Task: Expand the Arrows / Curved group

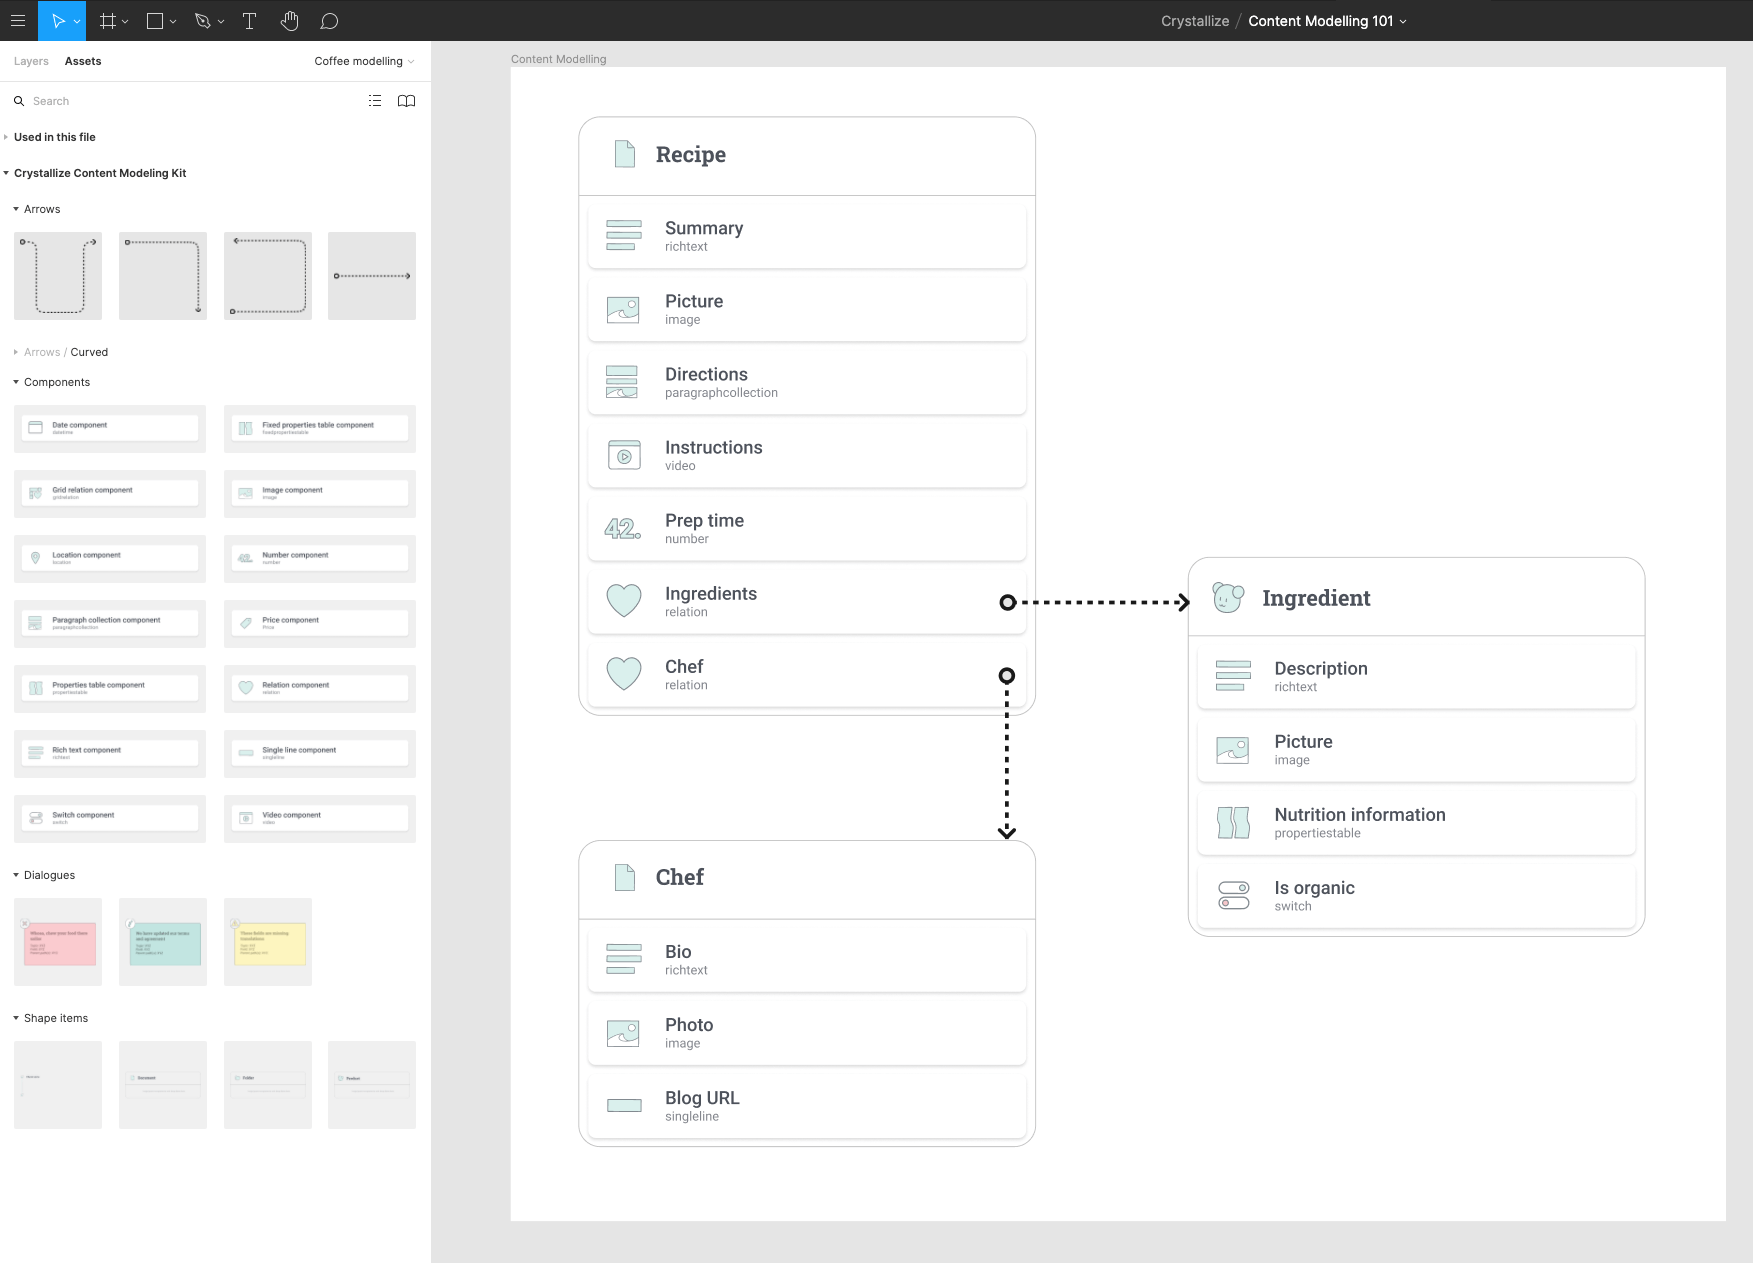Action: [x=16, y=352]
